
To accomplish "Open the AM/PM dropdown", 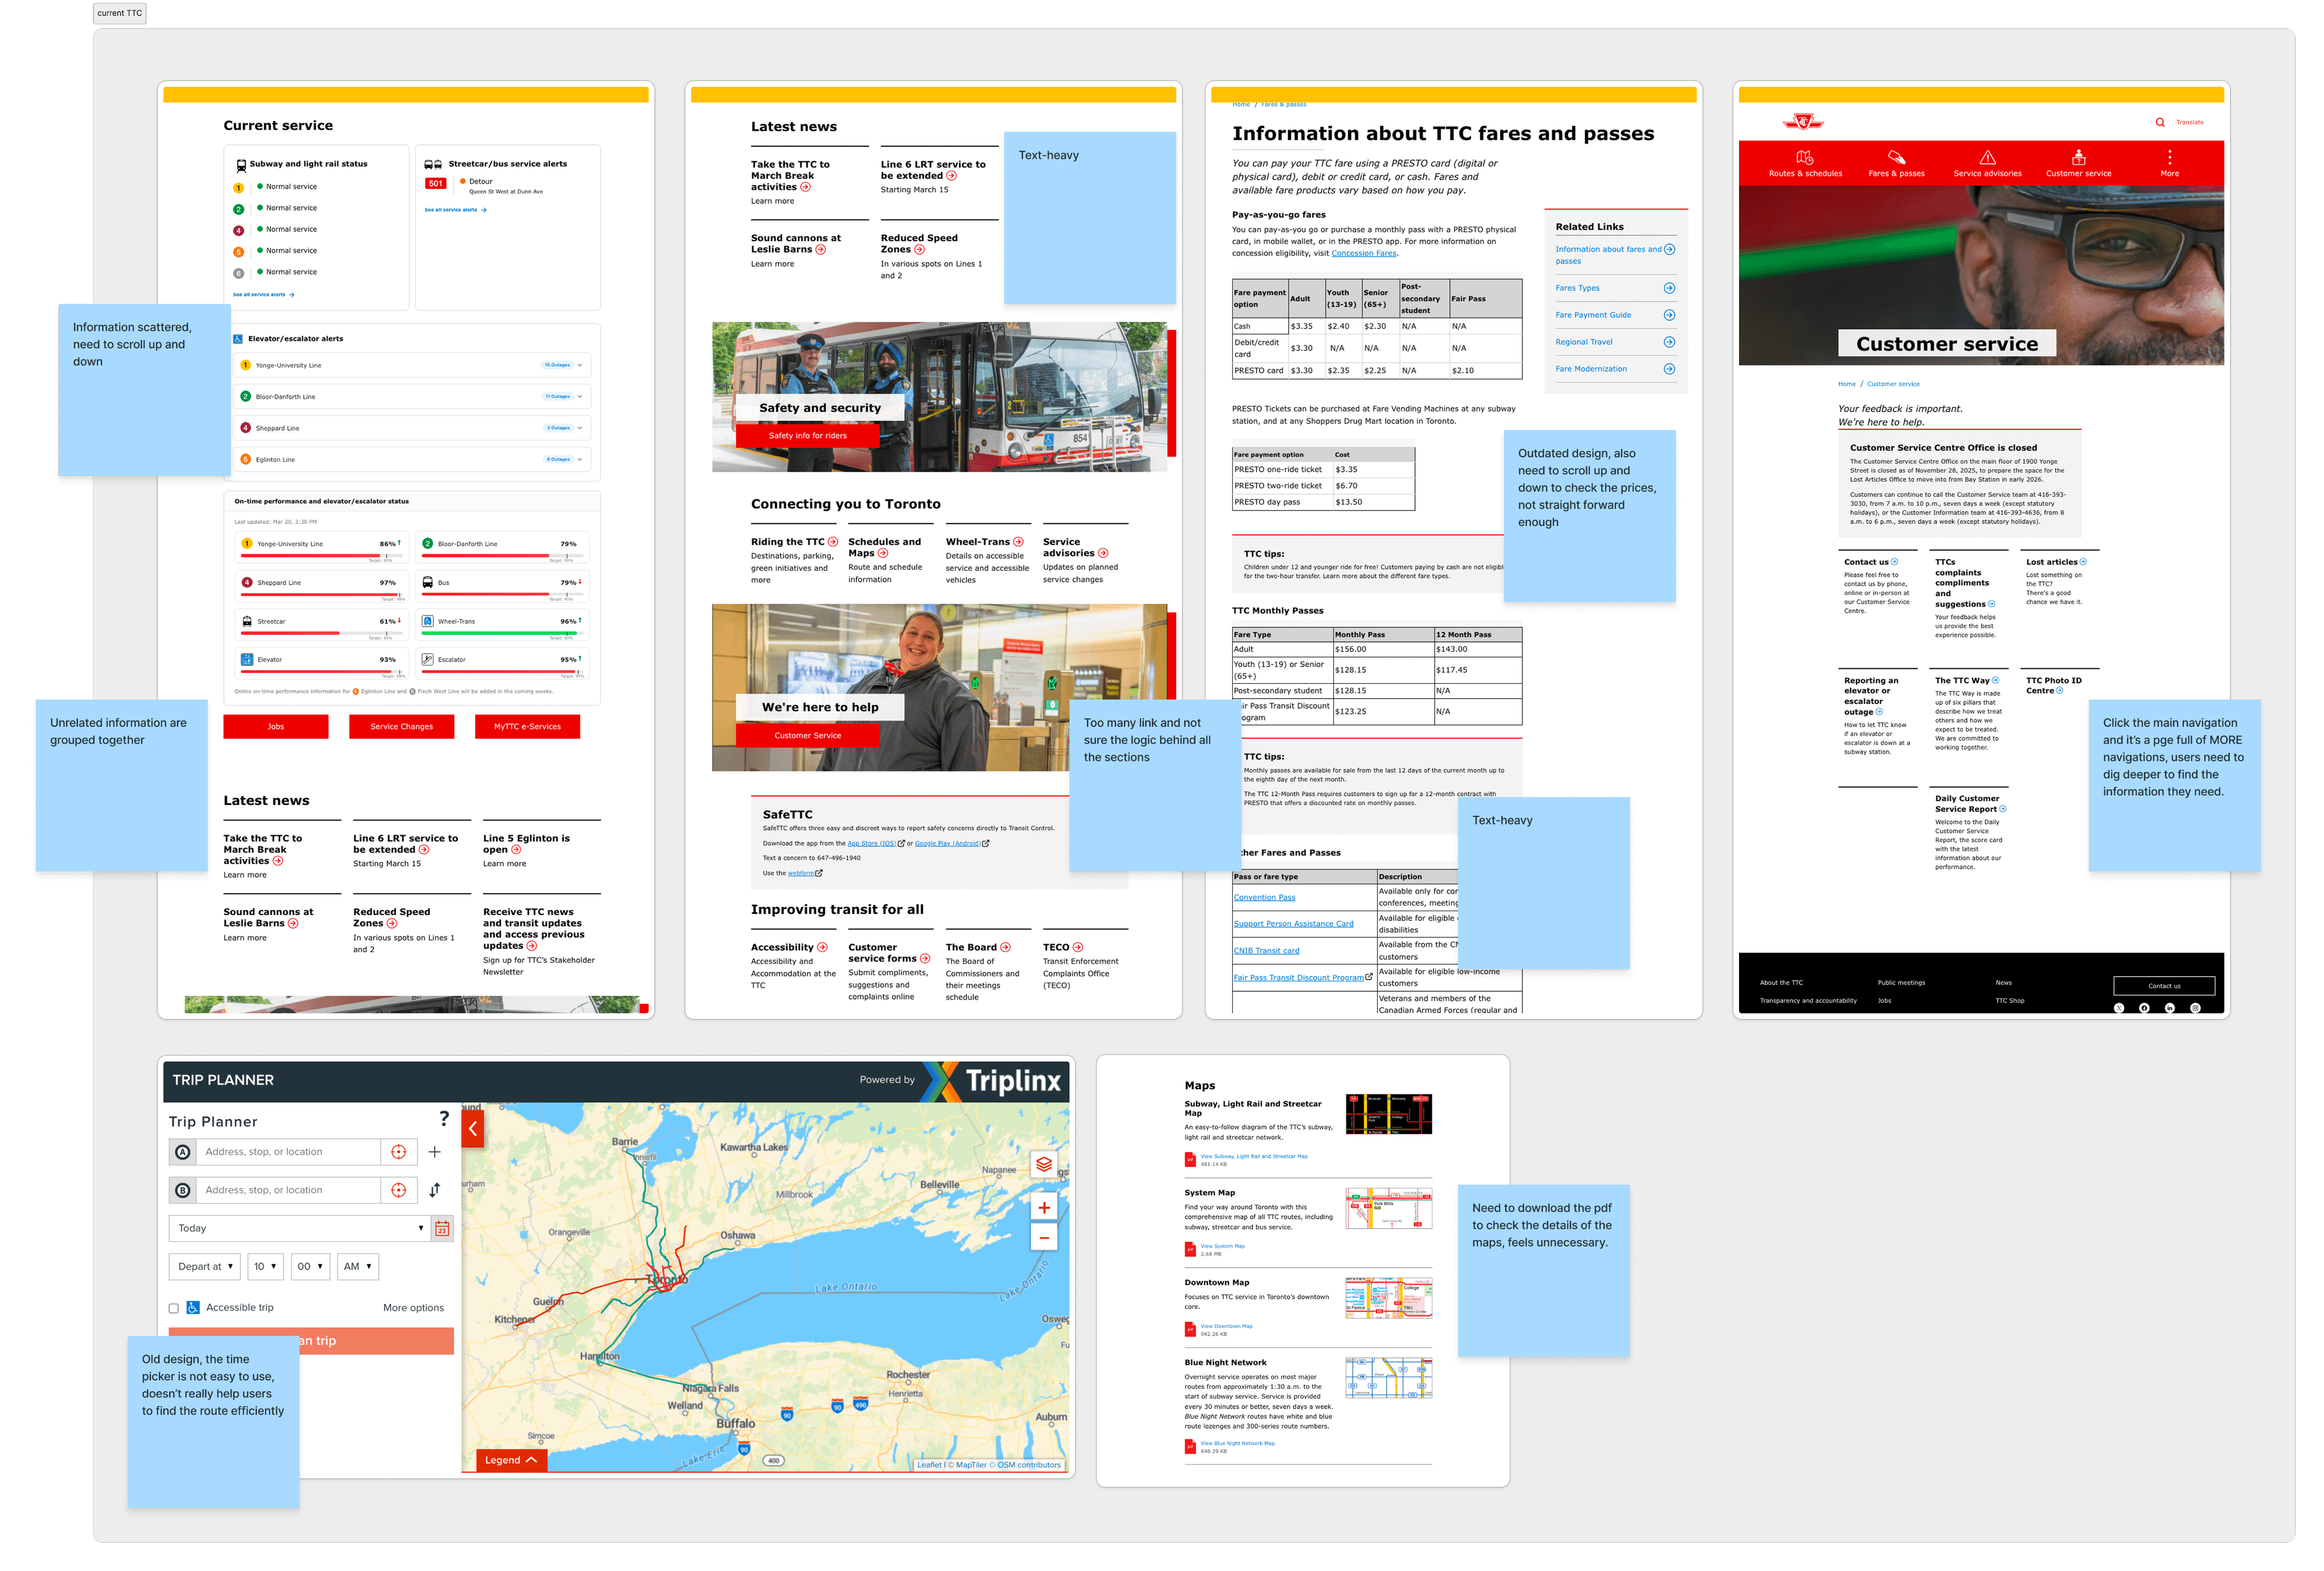I will 357,1266.
